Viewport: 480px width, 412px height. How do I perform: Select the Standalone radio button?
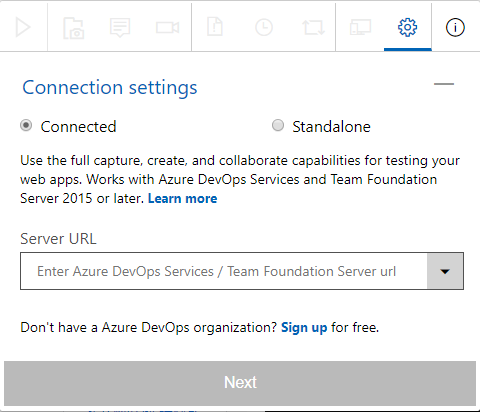pos(278,126)
